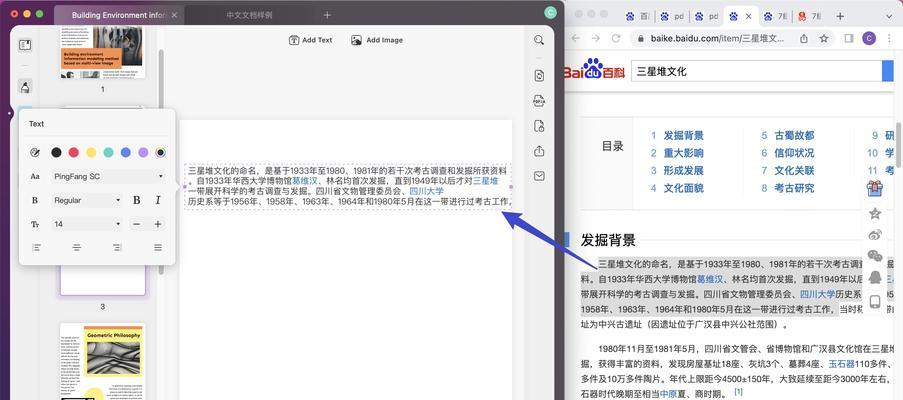The height and width of the screenshot is (400, 903).
Task: Click the favorite star in Baike side toolbar
Action: [875, 214]
